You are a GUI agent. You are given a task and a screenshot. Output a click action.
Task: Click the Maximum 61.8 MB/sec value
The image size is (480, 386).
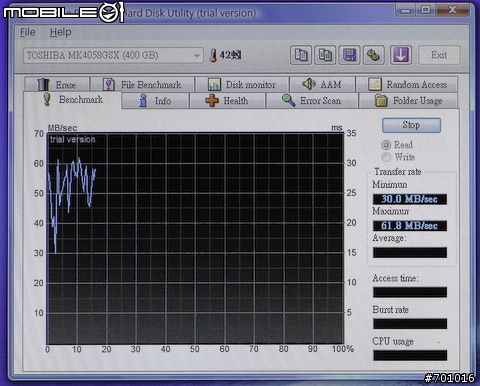[x=410, y=226]
